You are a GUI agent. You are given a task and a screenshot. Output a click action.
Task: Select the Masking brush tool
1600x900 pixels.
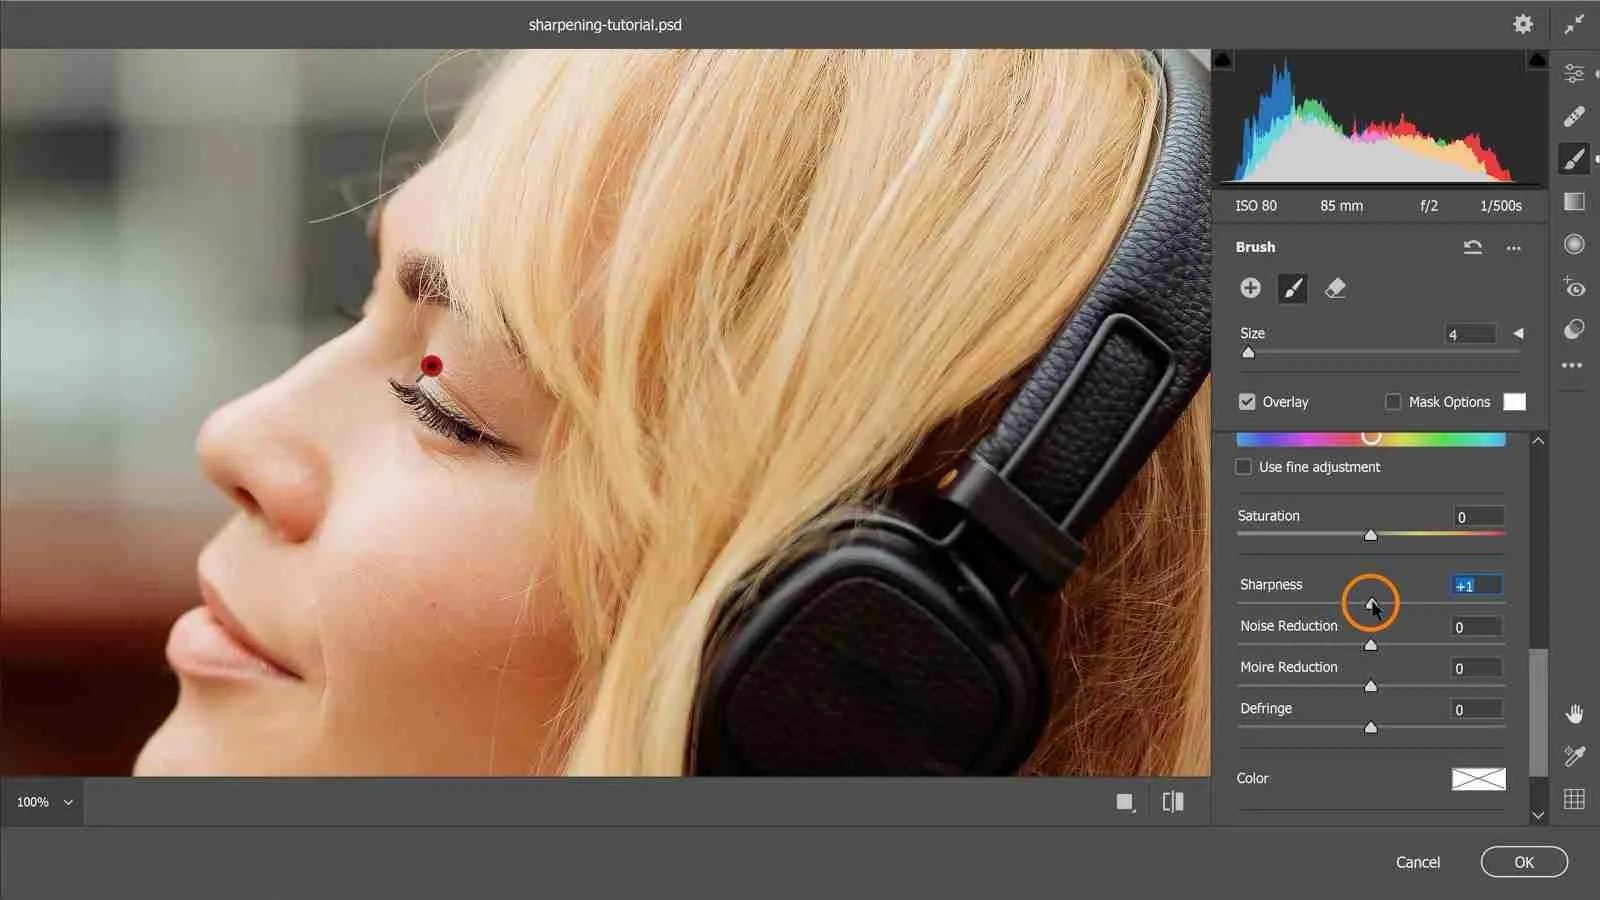tap(1573, 158)
